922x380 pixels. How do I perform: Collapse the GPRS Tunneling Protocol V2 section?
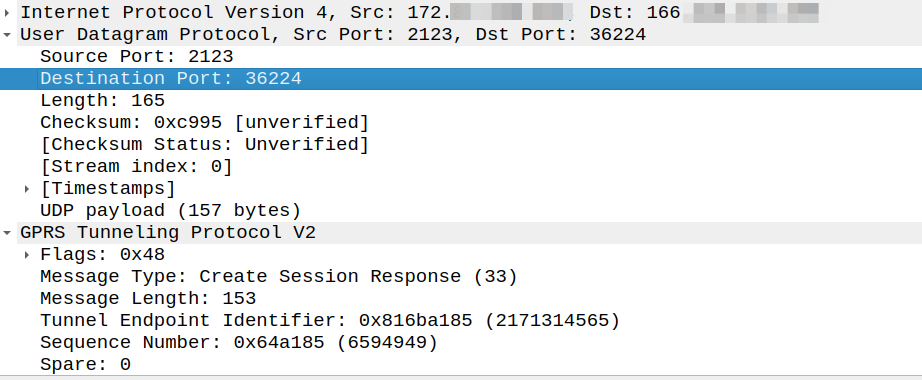(6, 233)
